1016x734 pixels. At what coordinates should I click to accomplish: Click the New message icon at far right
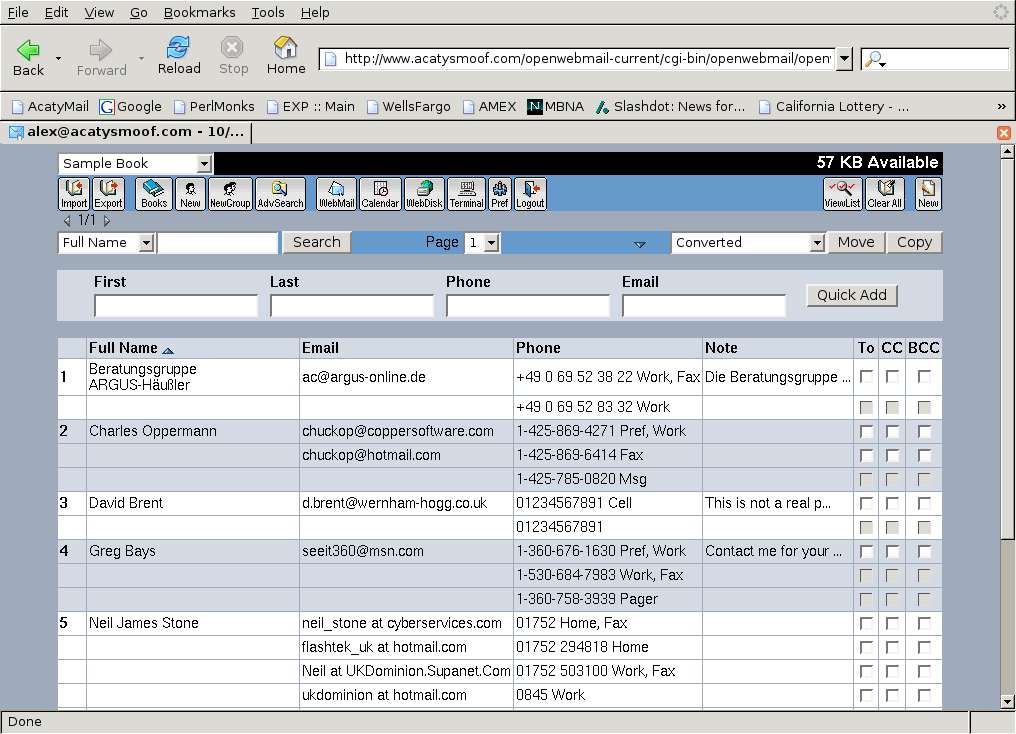928,194
